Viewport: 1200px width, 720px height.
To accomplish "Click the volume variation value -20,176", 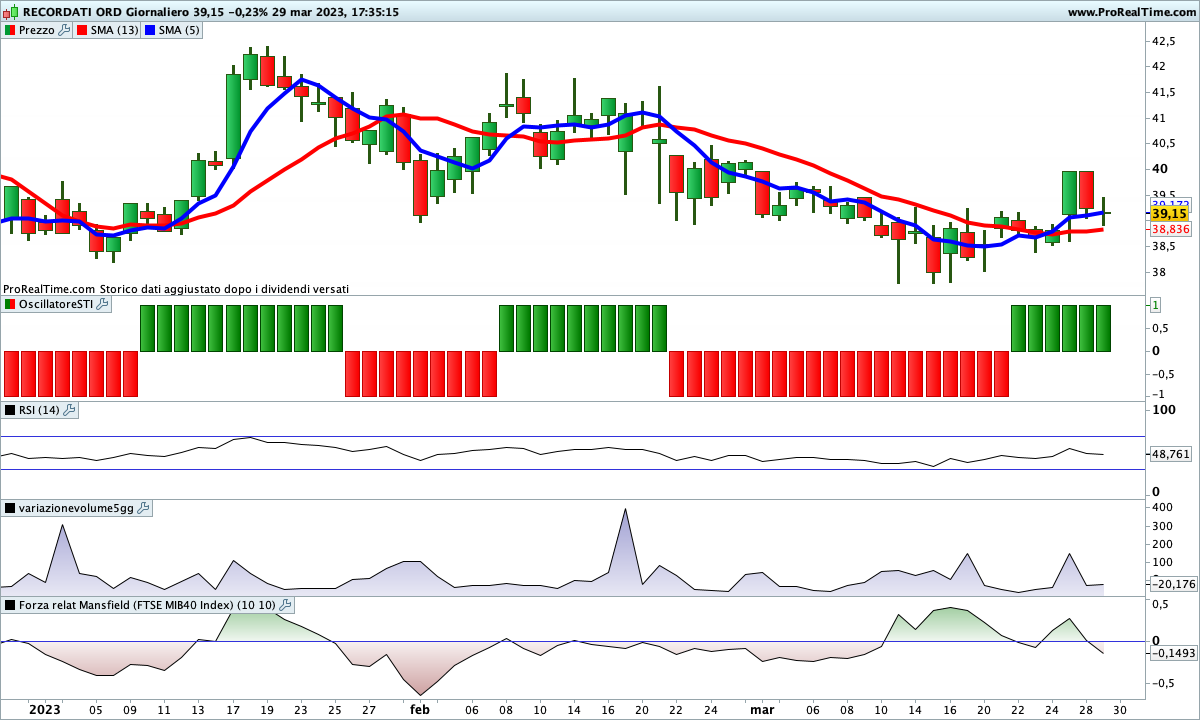I will click(1171, 584).
